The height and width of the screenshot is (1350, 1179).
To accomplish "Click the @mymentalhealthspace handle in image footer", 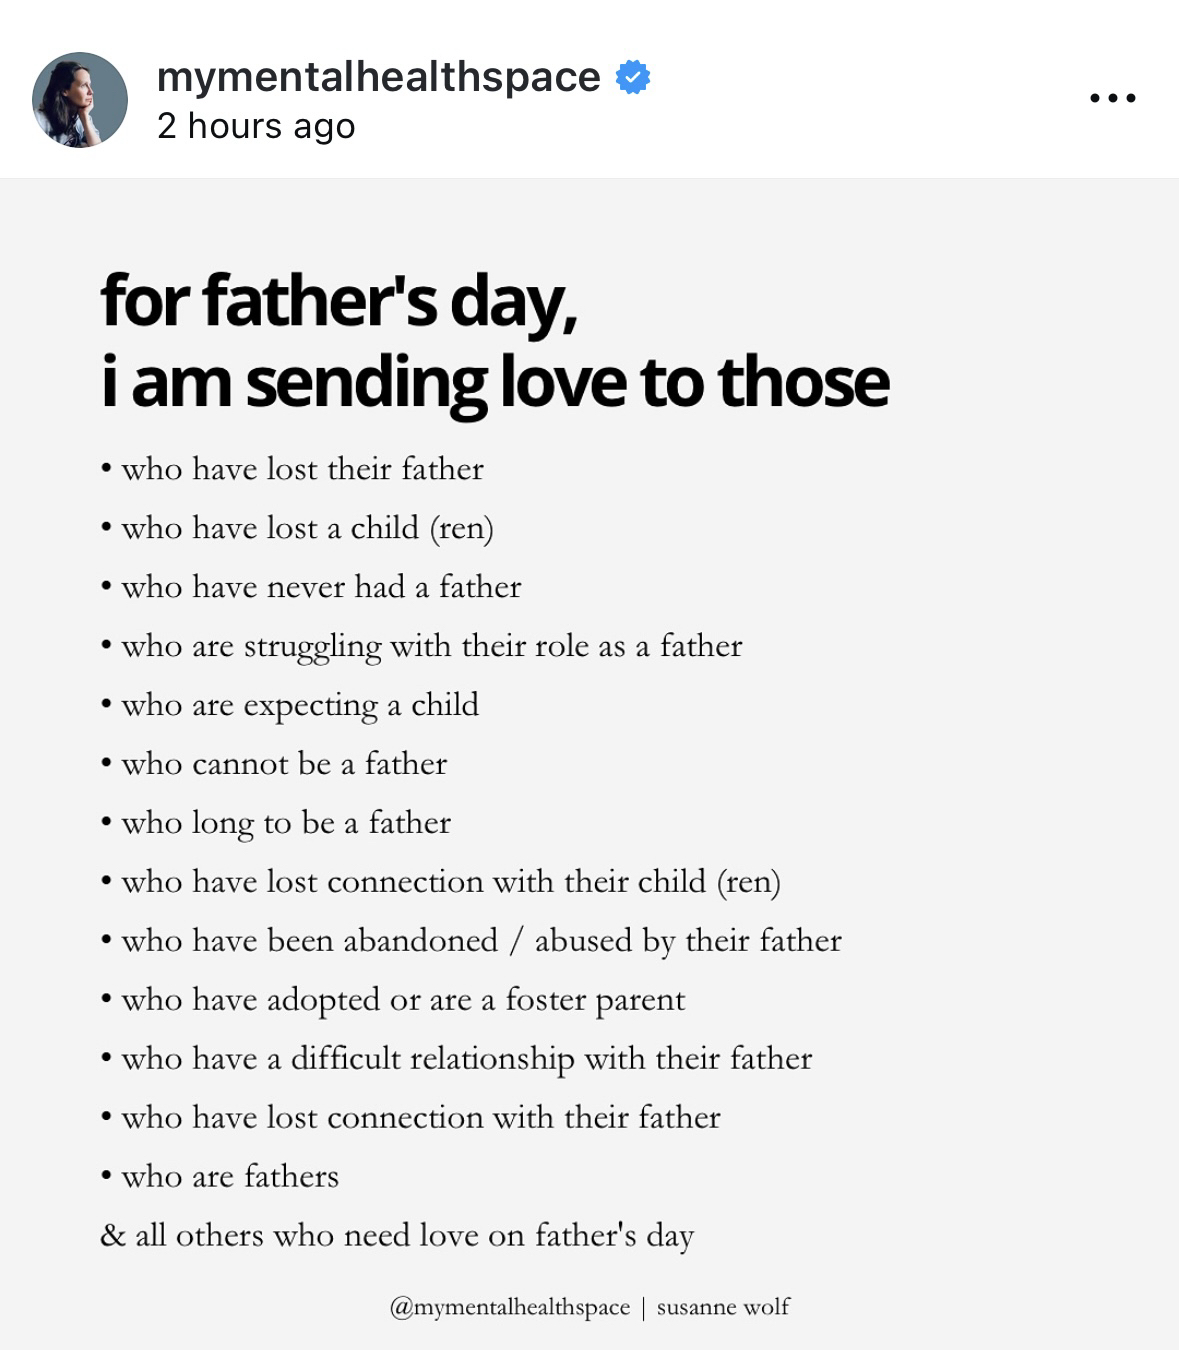I will (x=510, y=1307).
